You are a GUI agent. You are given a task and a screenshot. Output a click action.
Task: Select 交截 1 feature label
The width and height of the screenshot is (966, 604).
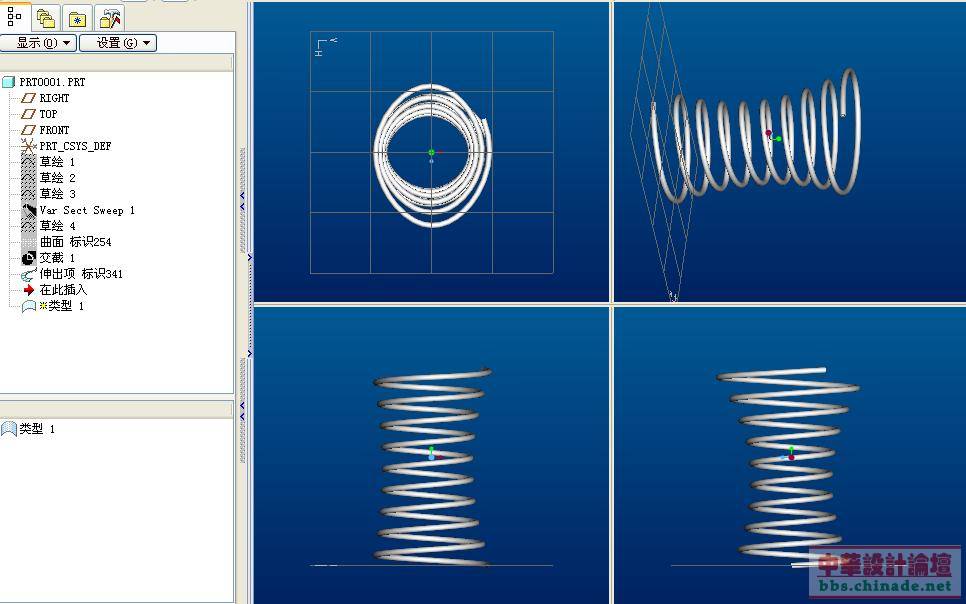[x=57, y=258]
